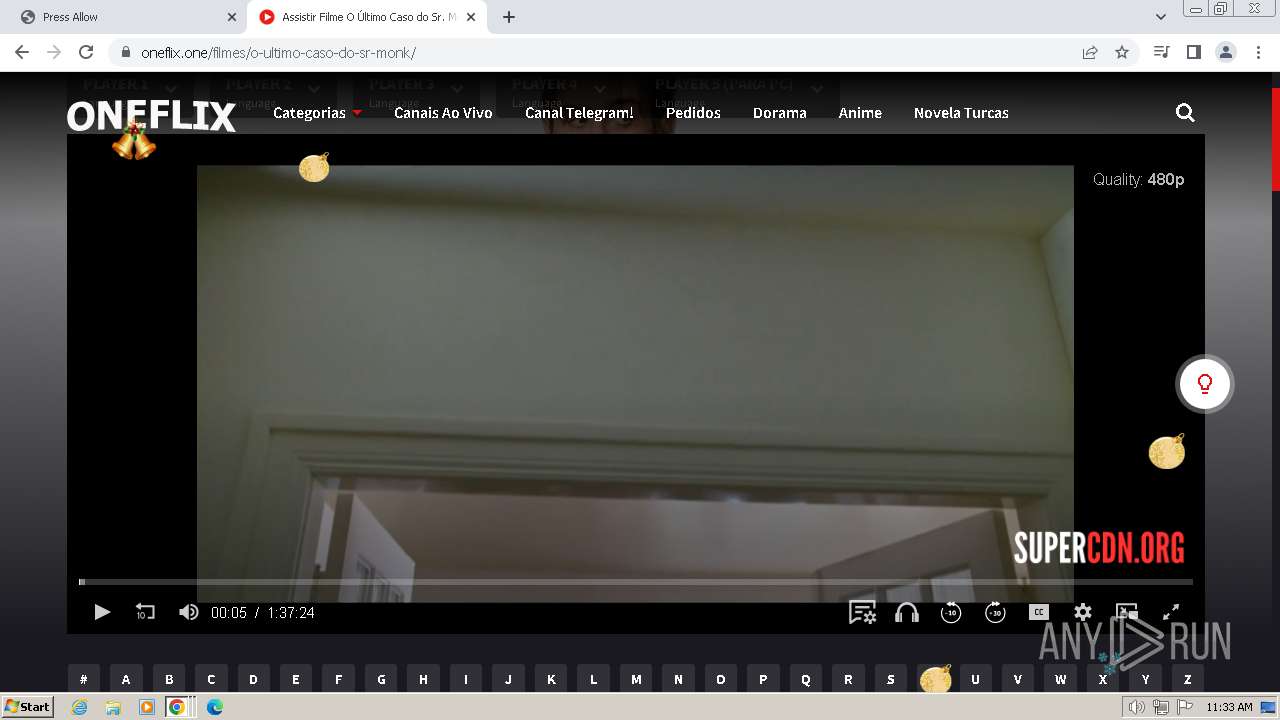The image size is (1280, 720).
Task: Open Windows Start menu
Action: pos(28,707)
